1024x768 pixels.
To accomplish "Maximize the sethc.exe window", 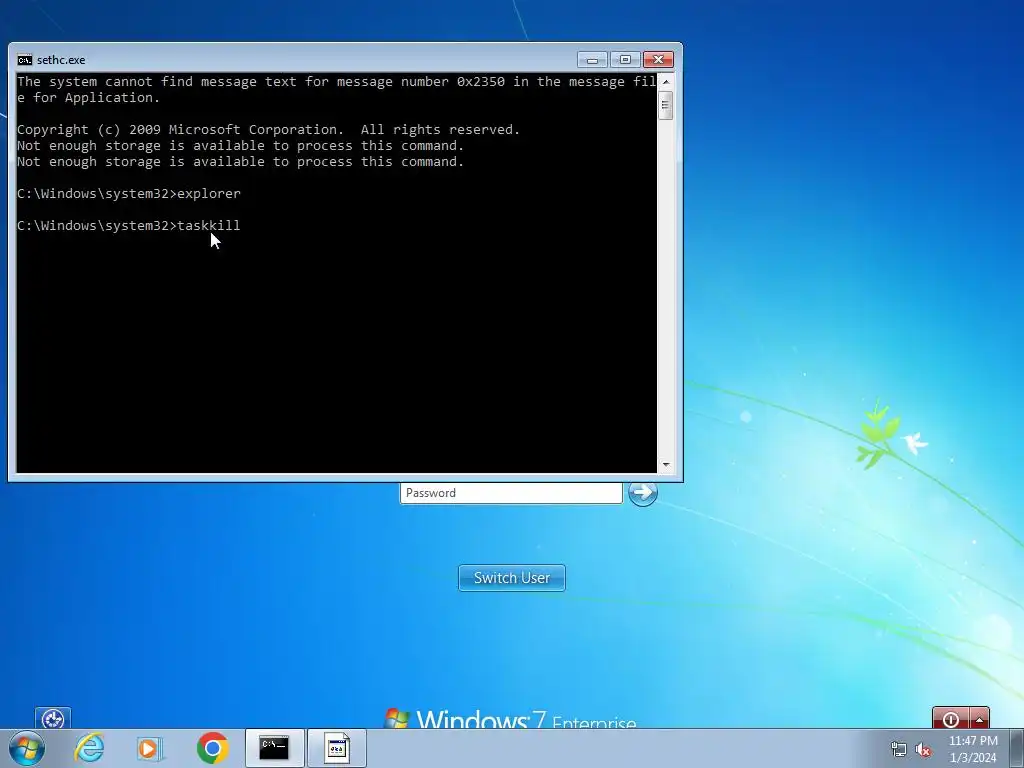I will [625, 60].
